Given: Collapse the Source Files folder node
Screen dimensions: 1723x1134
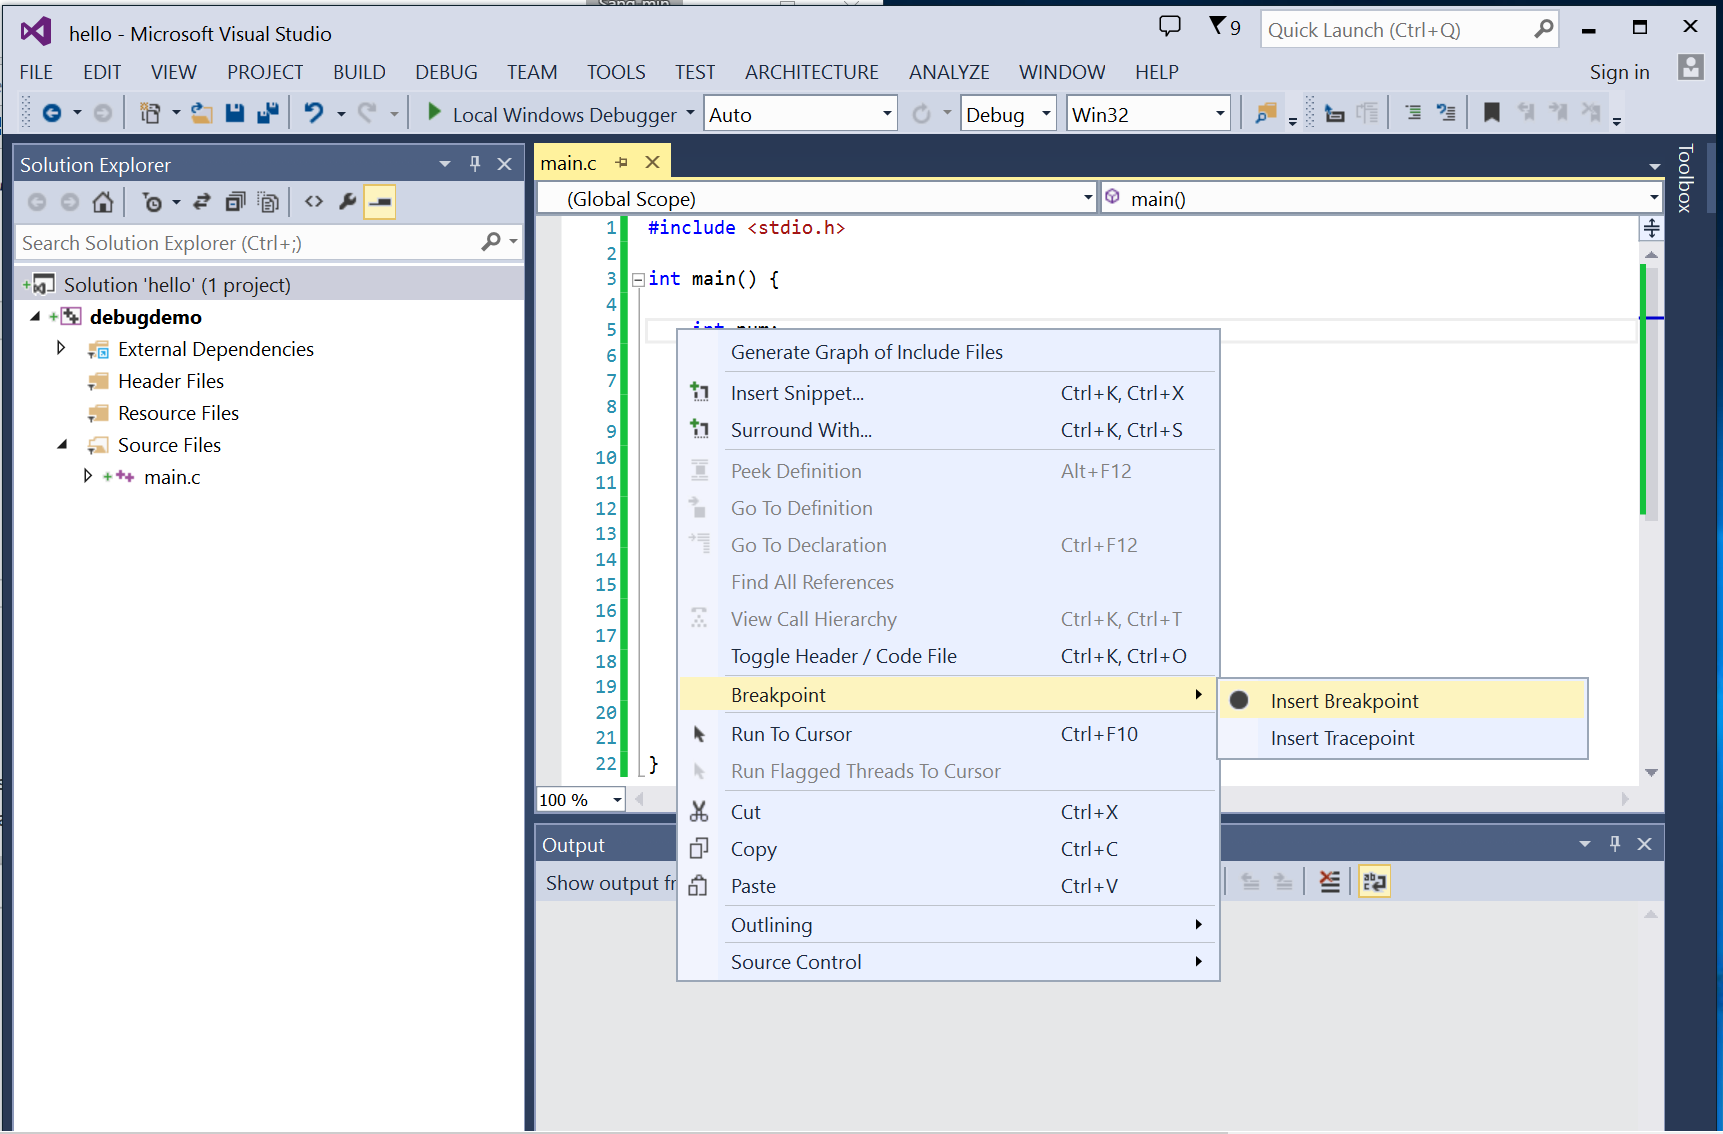Looking at the screenshot, I should (x=62, y=444).
